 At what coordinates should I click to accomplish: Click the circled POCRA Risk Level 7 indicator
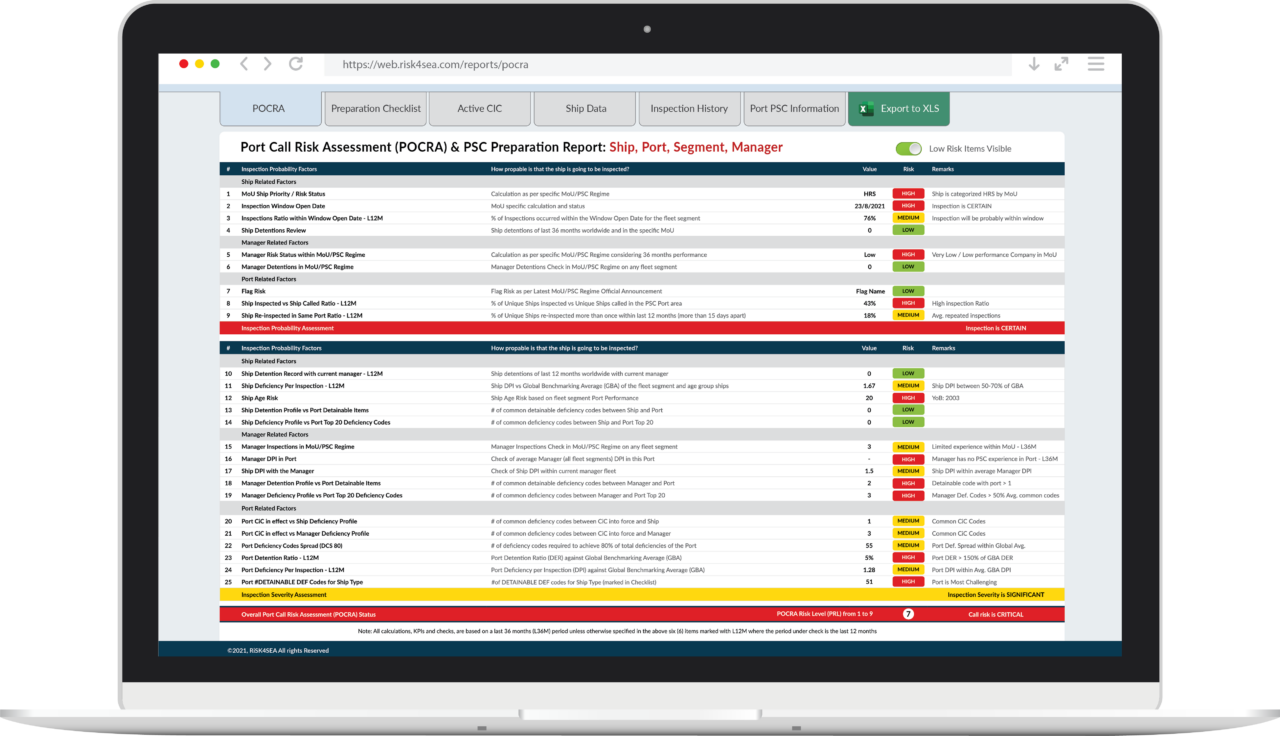pos(906,614)
